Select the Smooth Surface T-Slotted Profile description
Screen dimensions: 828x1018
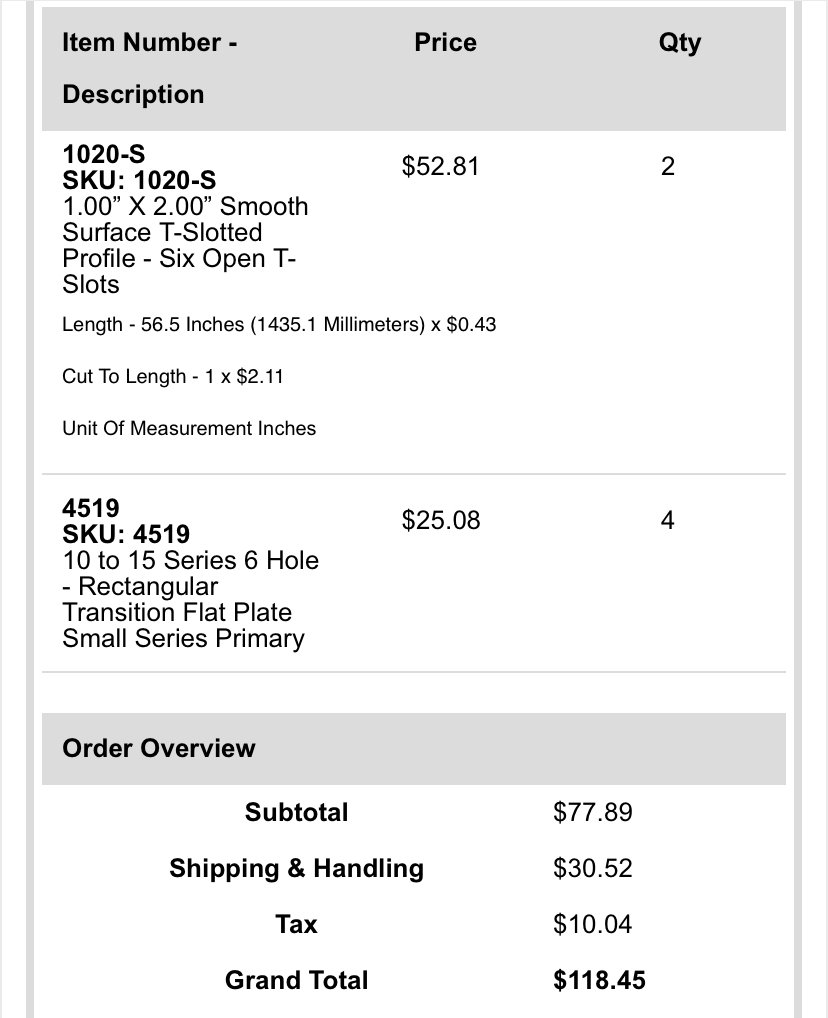tap(185, 245)
